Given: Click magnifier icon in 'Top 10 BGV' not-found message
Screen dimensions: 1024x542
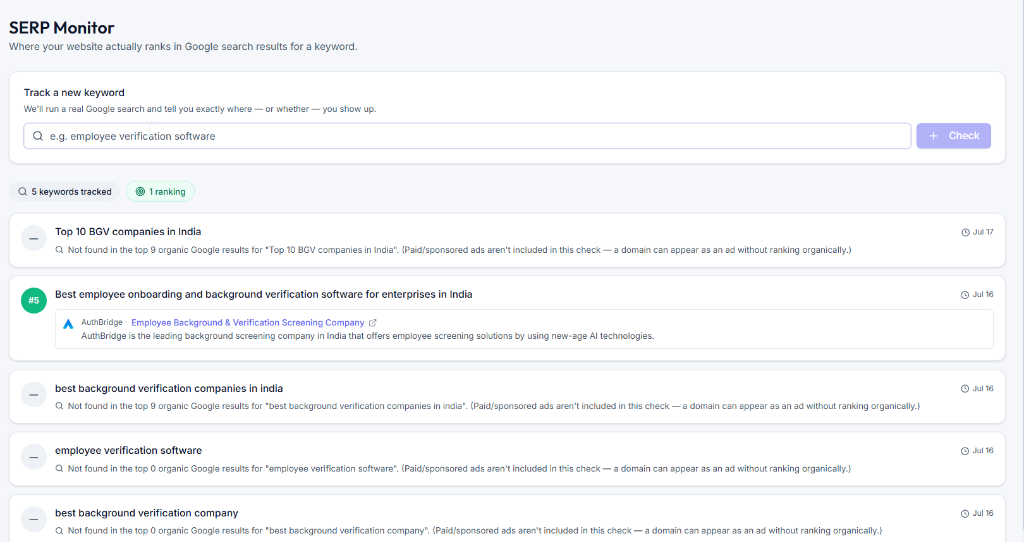Looking at the screenshot, I should pyautogui.click(x=59, y=249).
